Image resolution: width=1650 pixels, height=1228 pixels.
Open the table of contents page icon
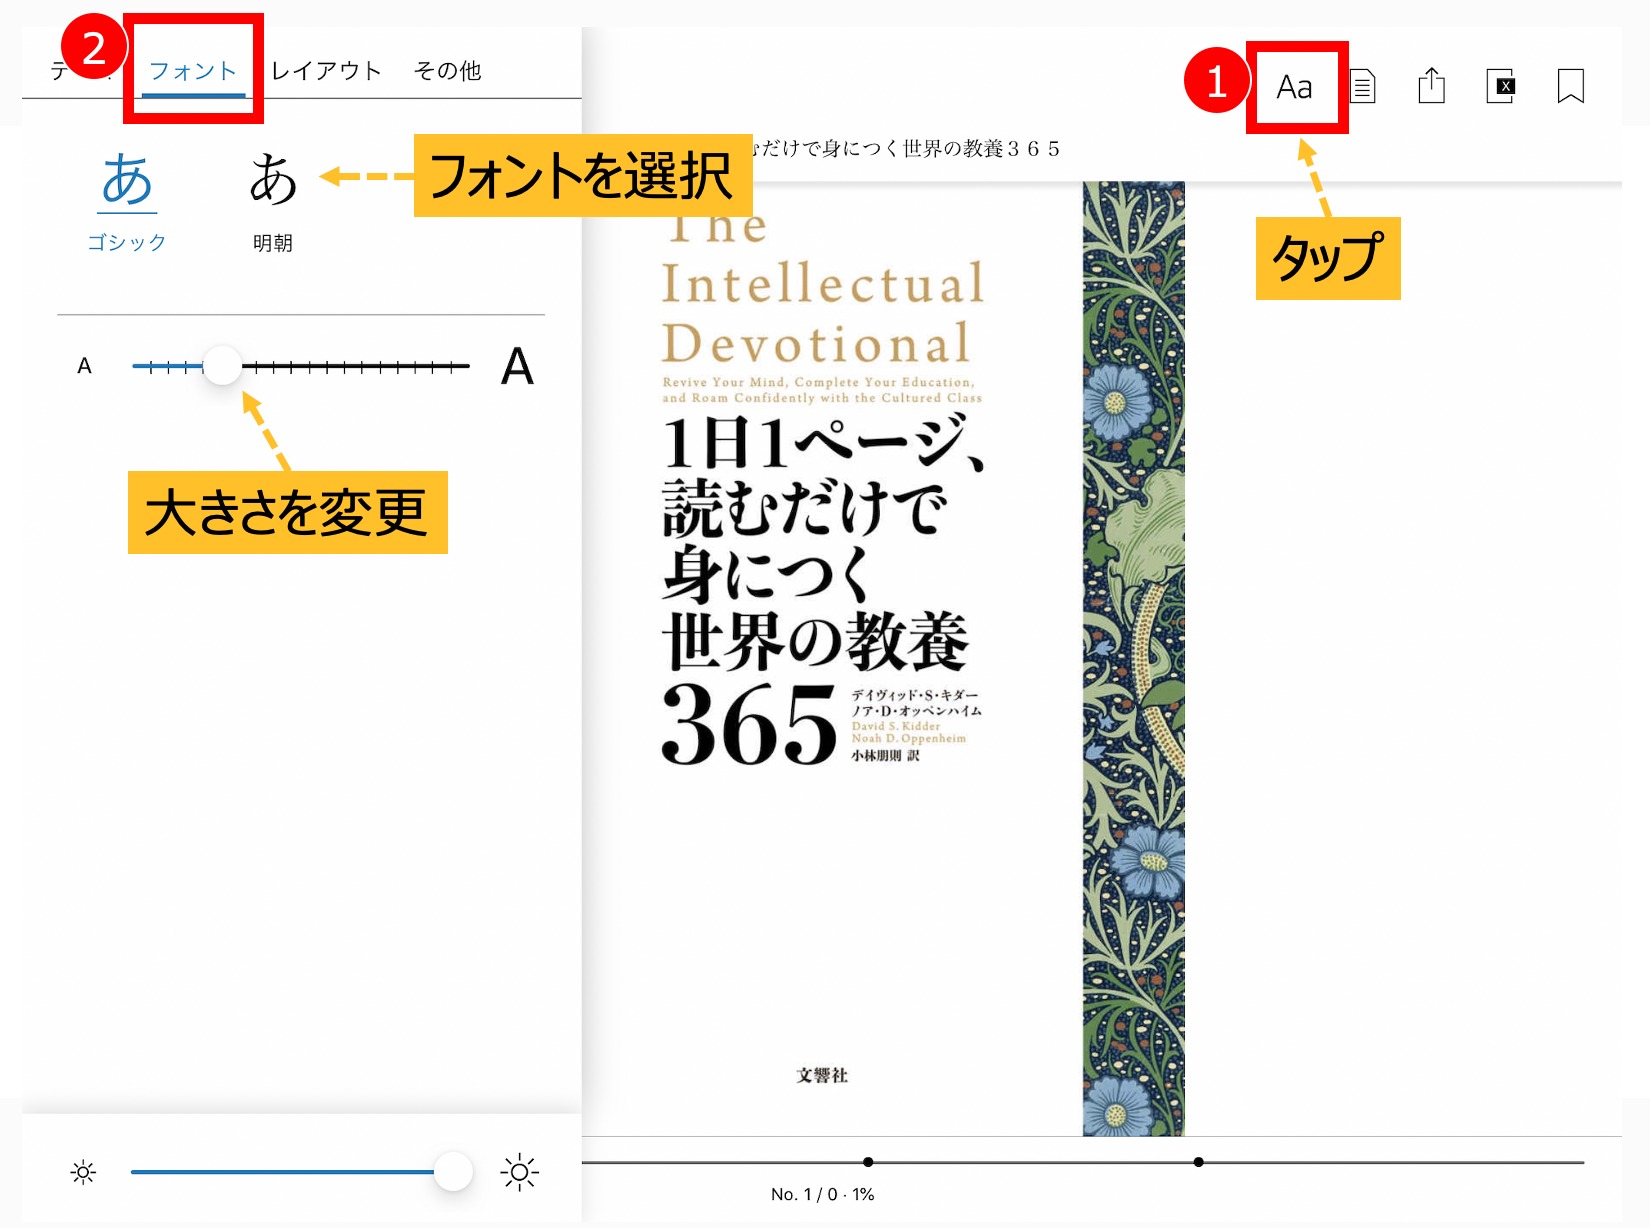[x=1363, y=86]
